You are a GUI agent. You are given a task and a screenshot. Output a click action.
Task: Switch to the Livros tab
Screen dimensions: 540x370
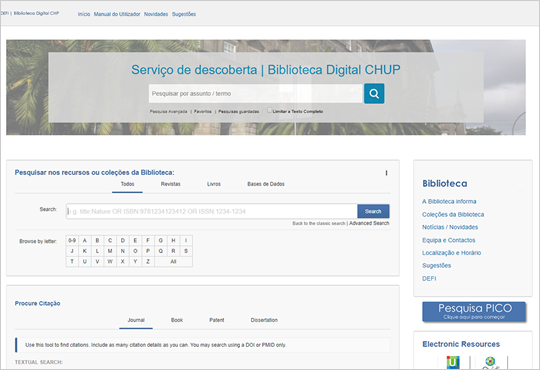(x=214, y=184)
